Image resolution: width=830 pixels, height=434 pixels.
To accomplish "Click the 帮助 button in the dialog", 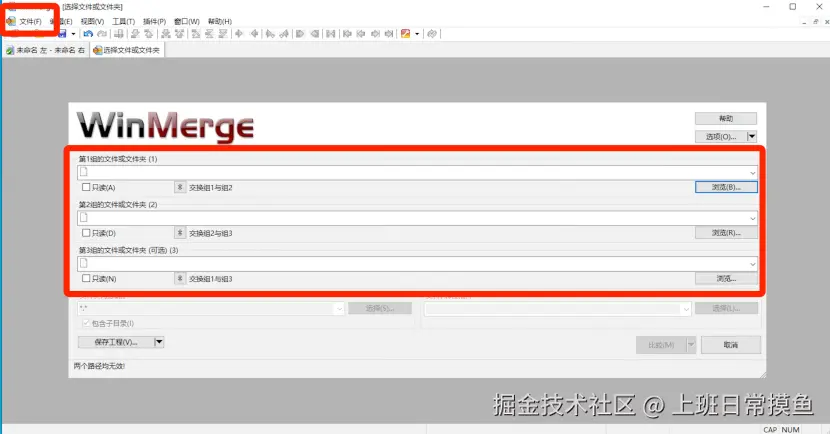I will point(726,119).
